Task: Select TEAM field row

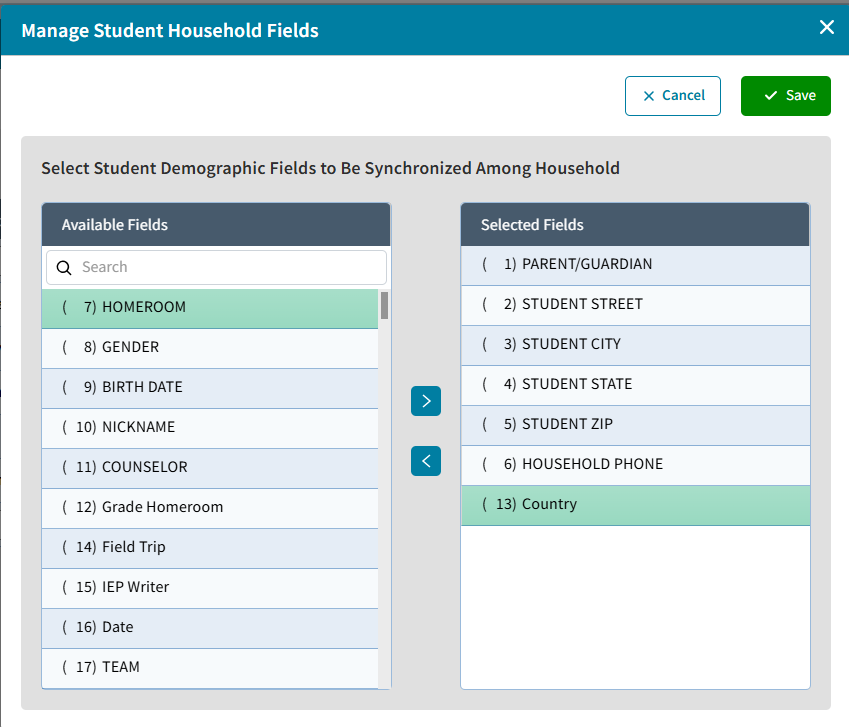Action: pos(210,669)
